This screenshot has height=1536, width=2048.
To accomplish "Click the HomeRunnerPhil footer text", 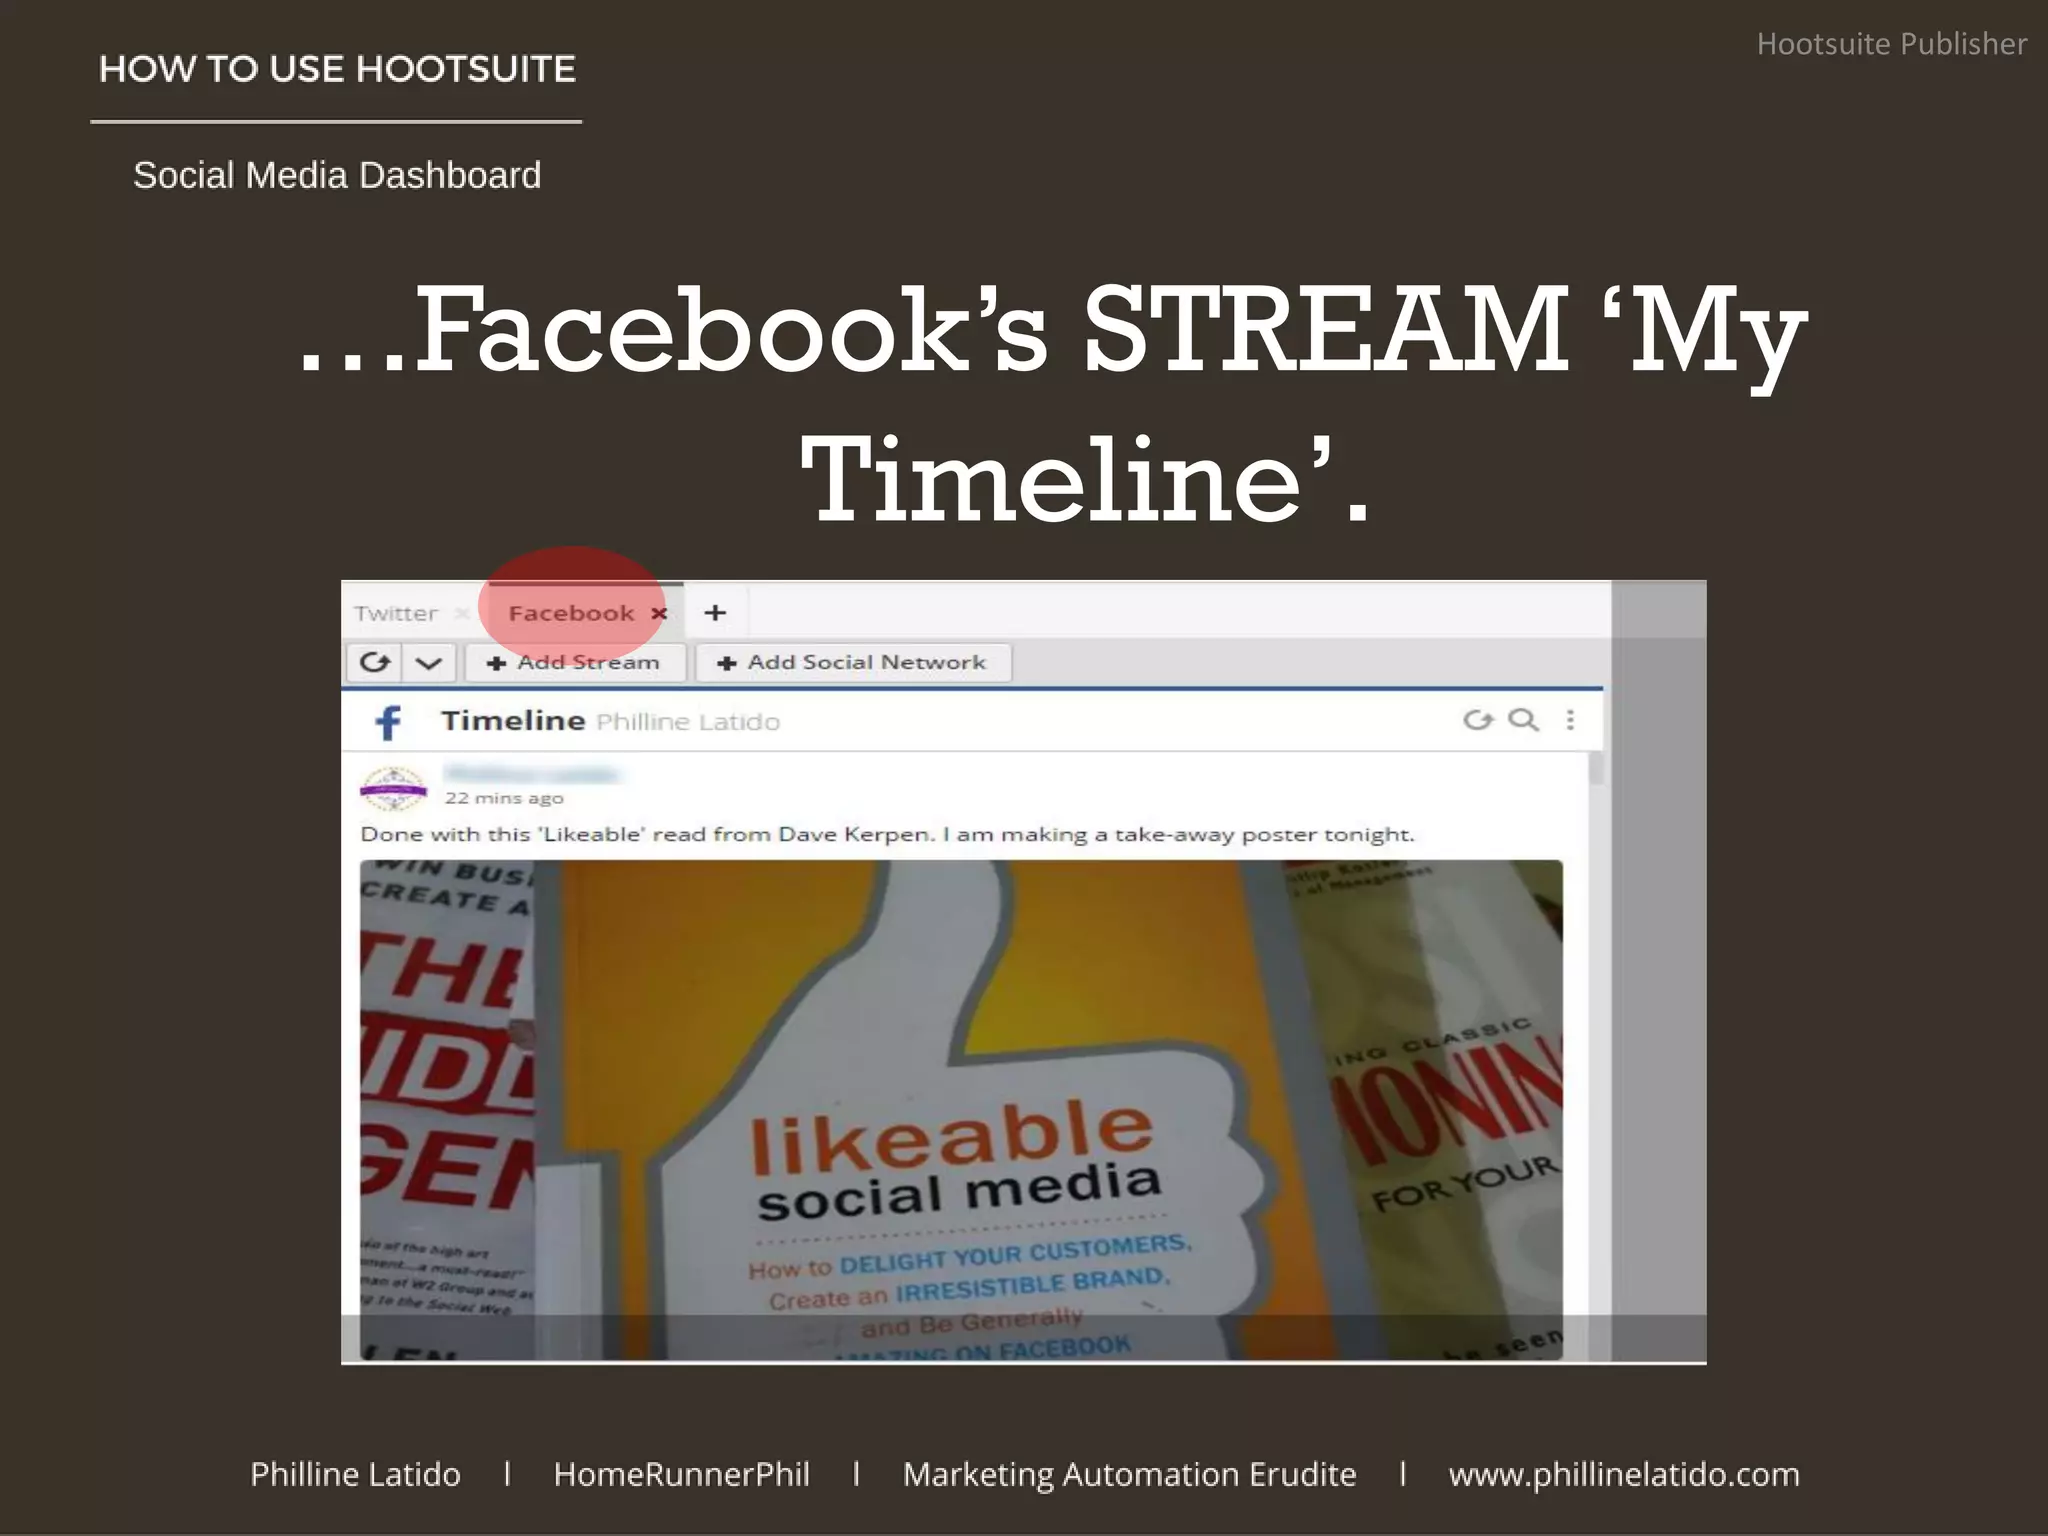I will 681,1474.
